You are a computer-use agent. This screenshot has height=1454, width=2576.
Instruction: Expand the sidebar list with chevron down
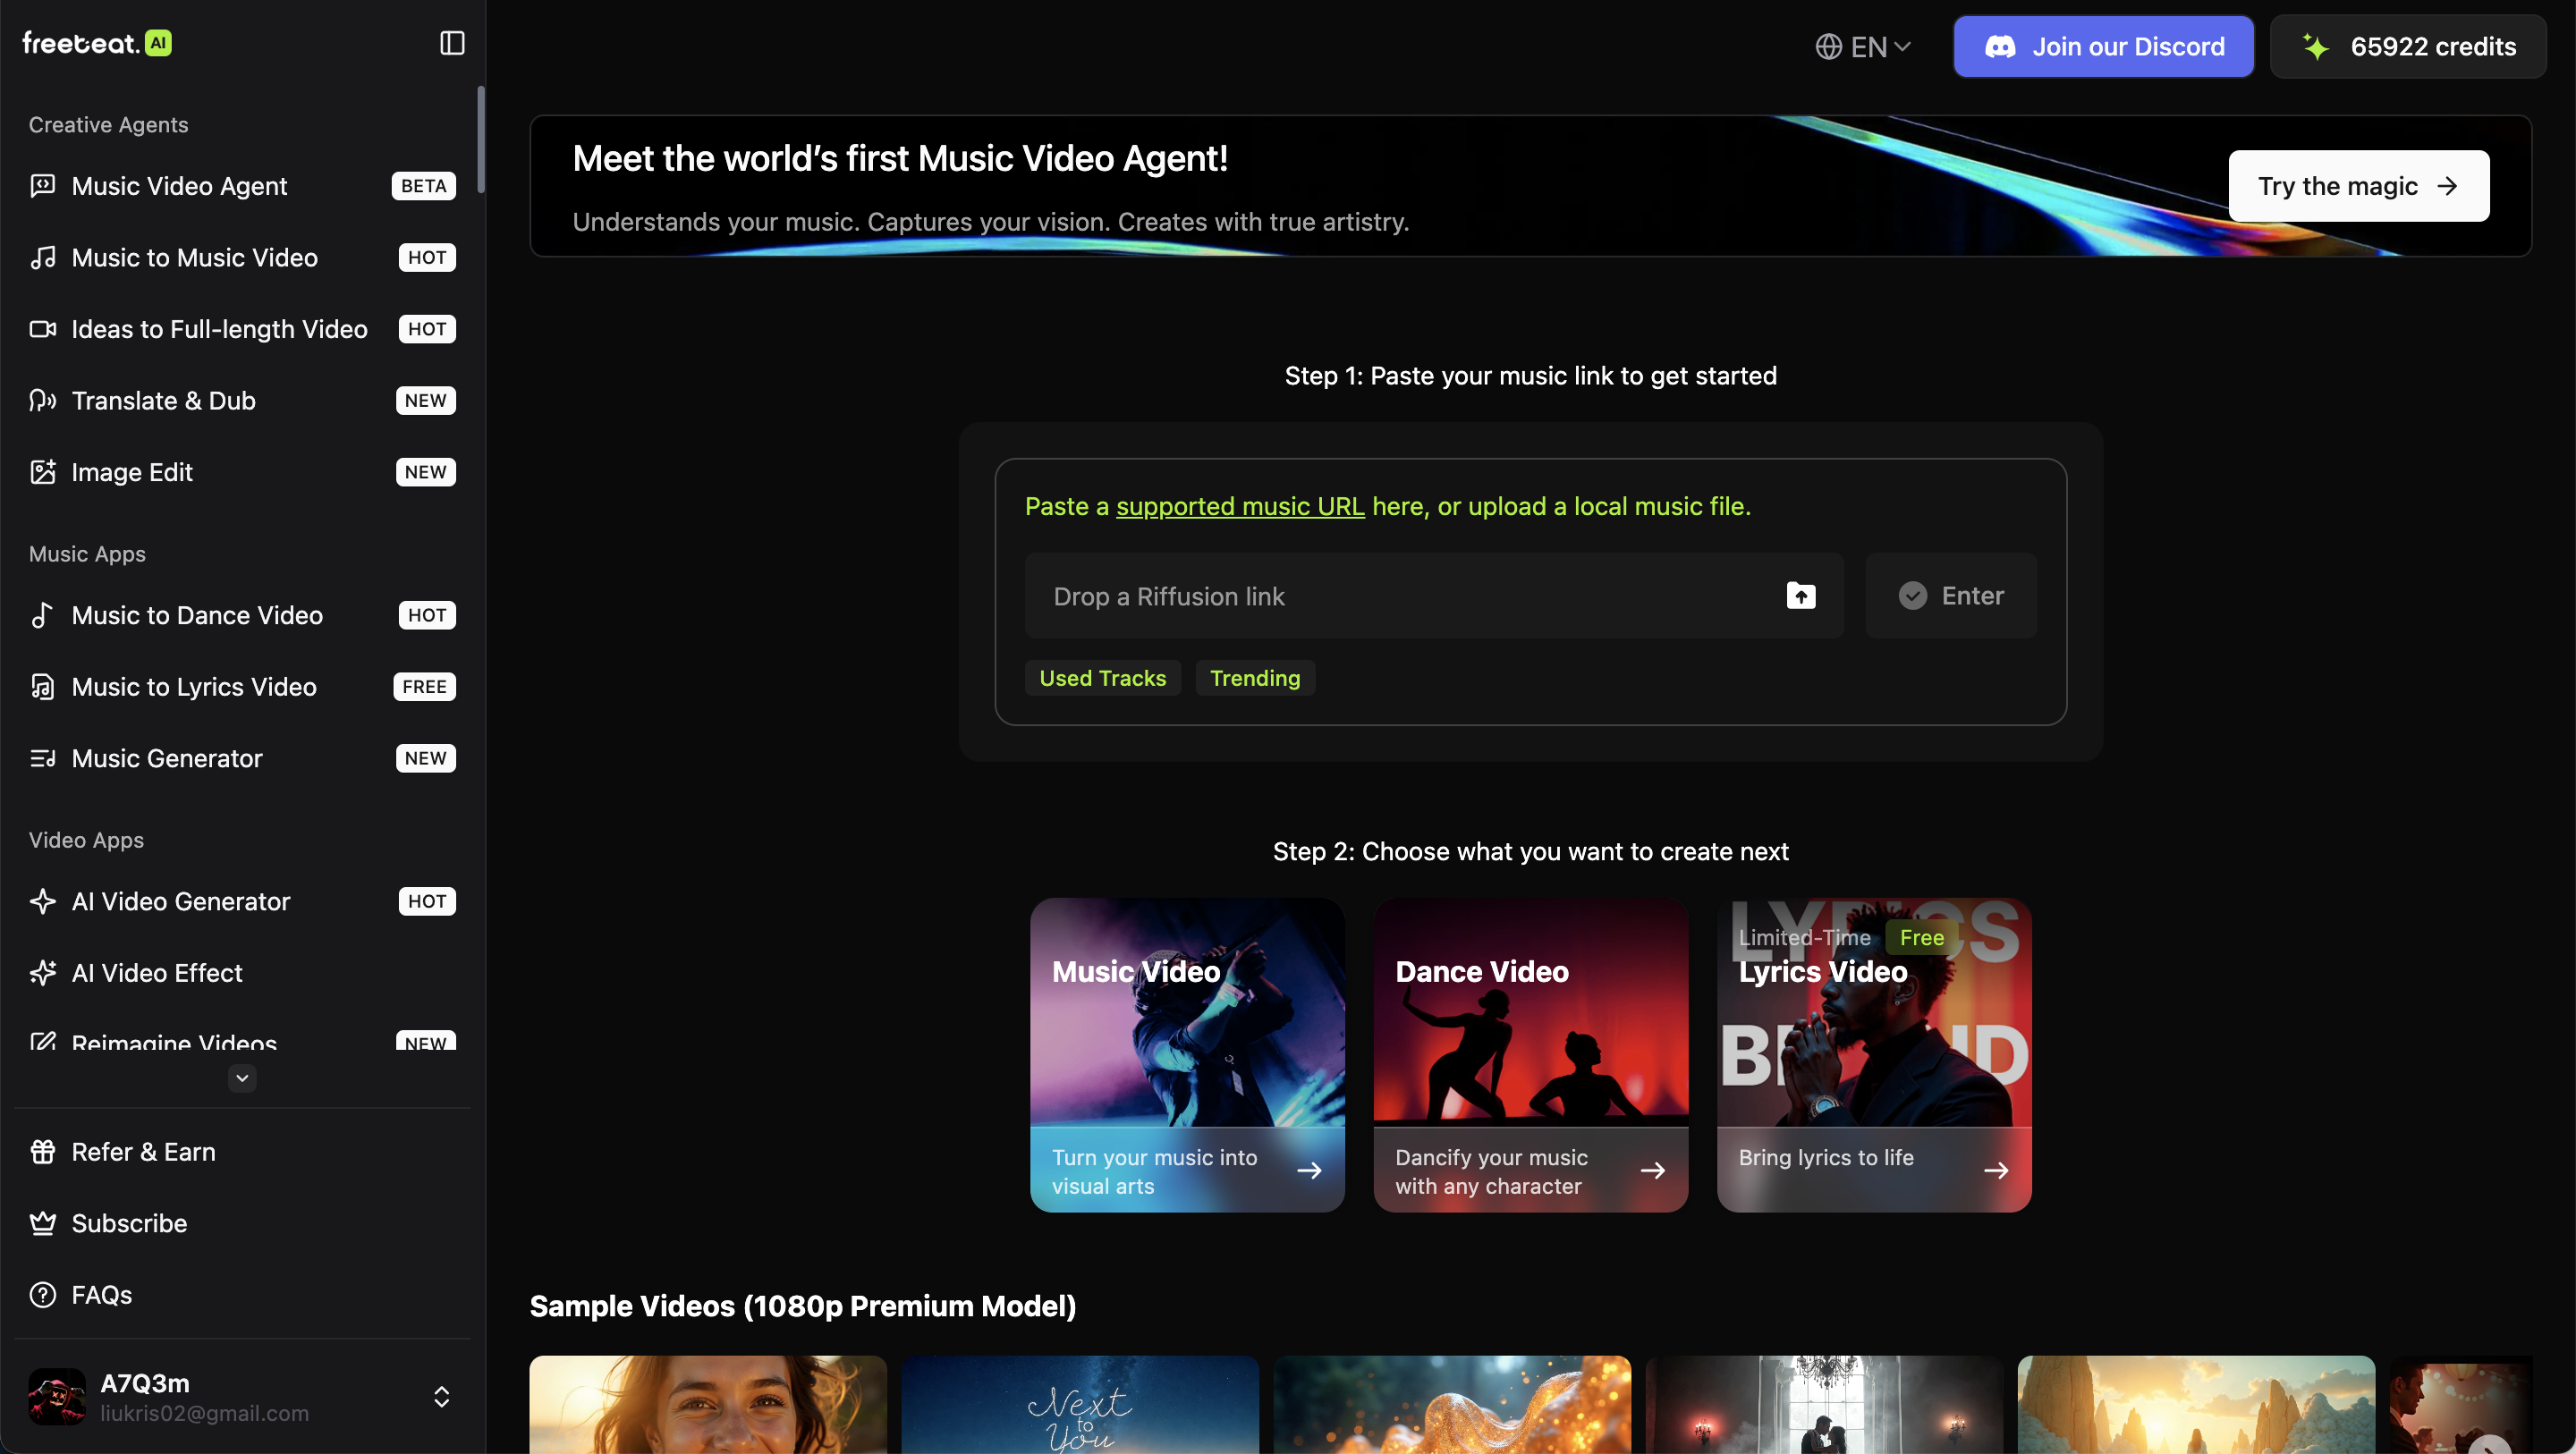(242, 1078)
